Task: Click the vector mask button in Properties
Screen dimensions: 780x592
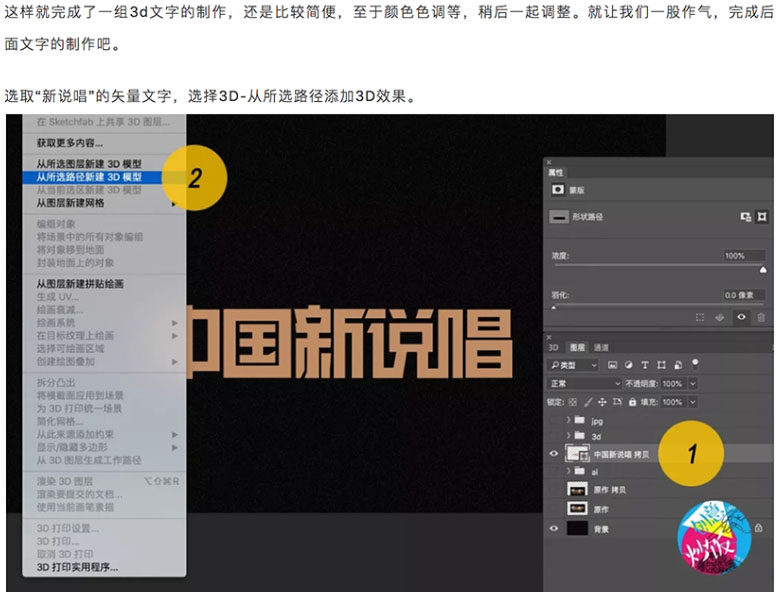Action: (762, 217)
